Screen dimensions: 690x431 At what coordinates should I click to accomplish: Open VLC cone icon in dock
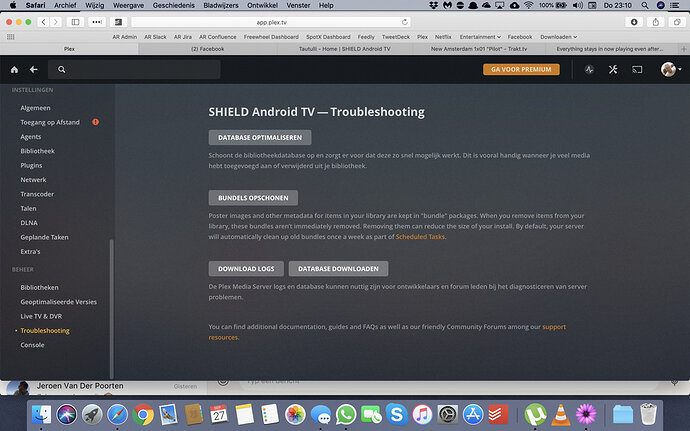(561, 415)
